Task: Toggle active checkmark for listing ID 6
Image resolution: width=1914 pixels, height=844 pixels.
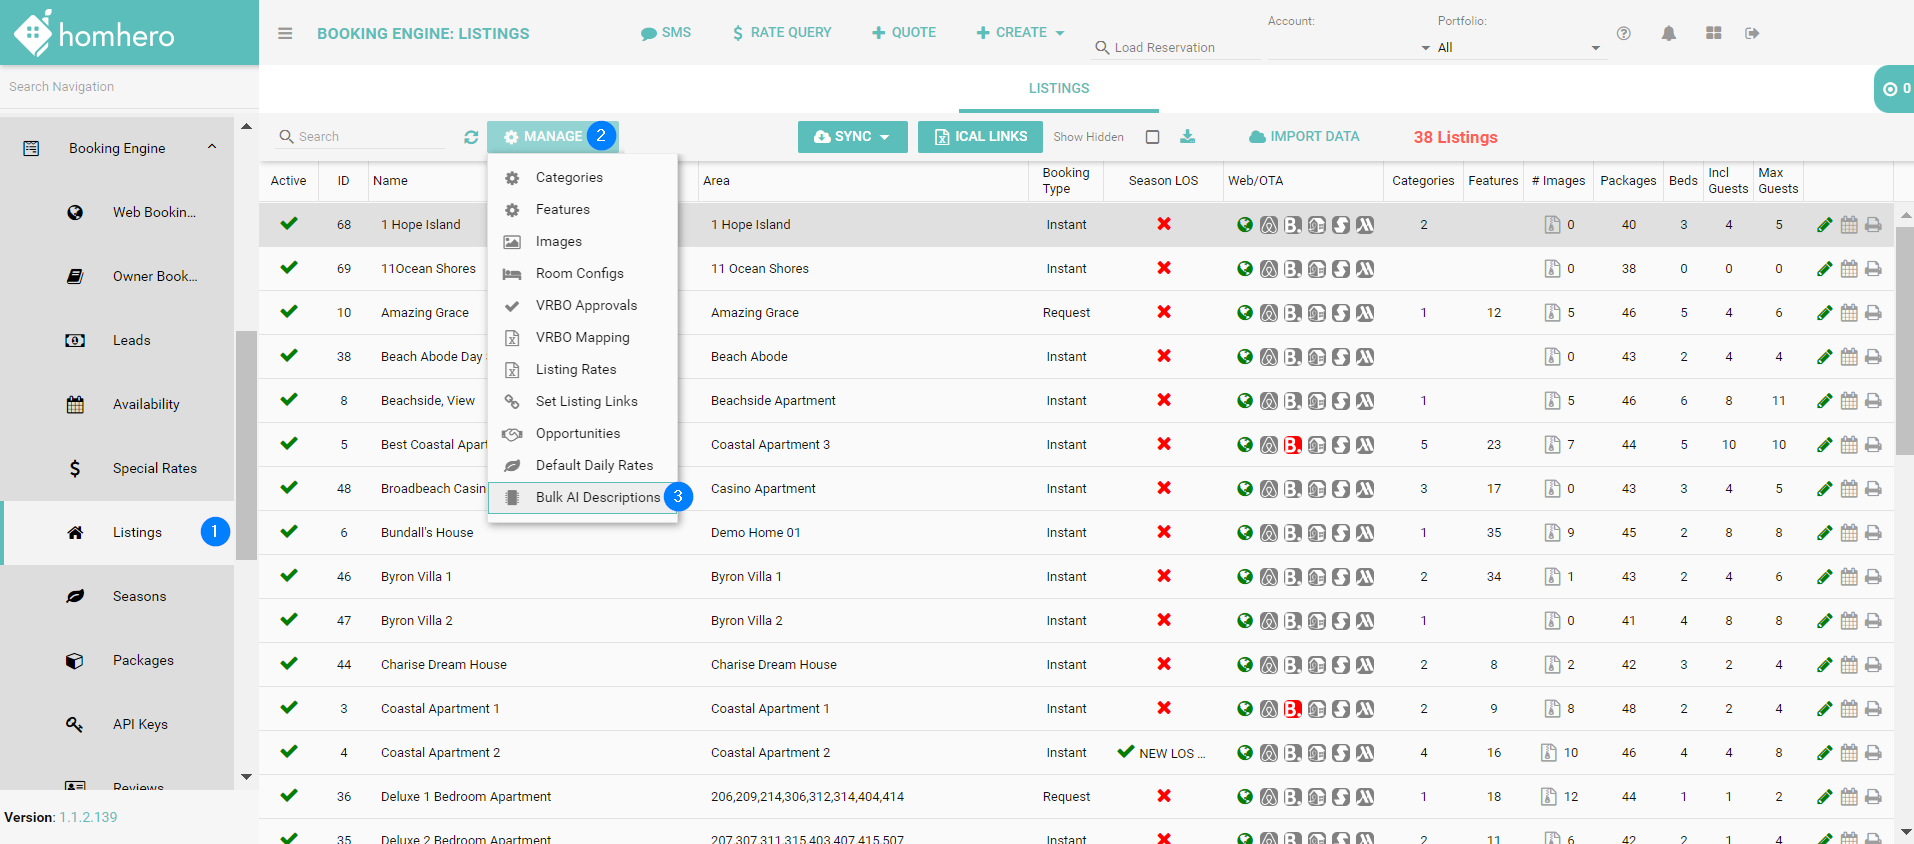Action: coord(289,532)
